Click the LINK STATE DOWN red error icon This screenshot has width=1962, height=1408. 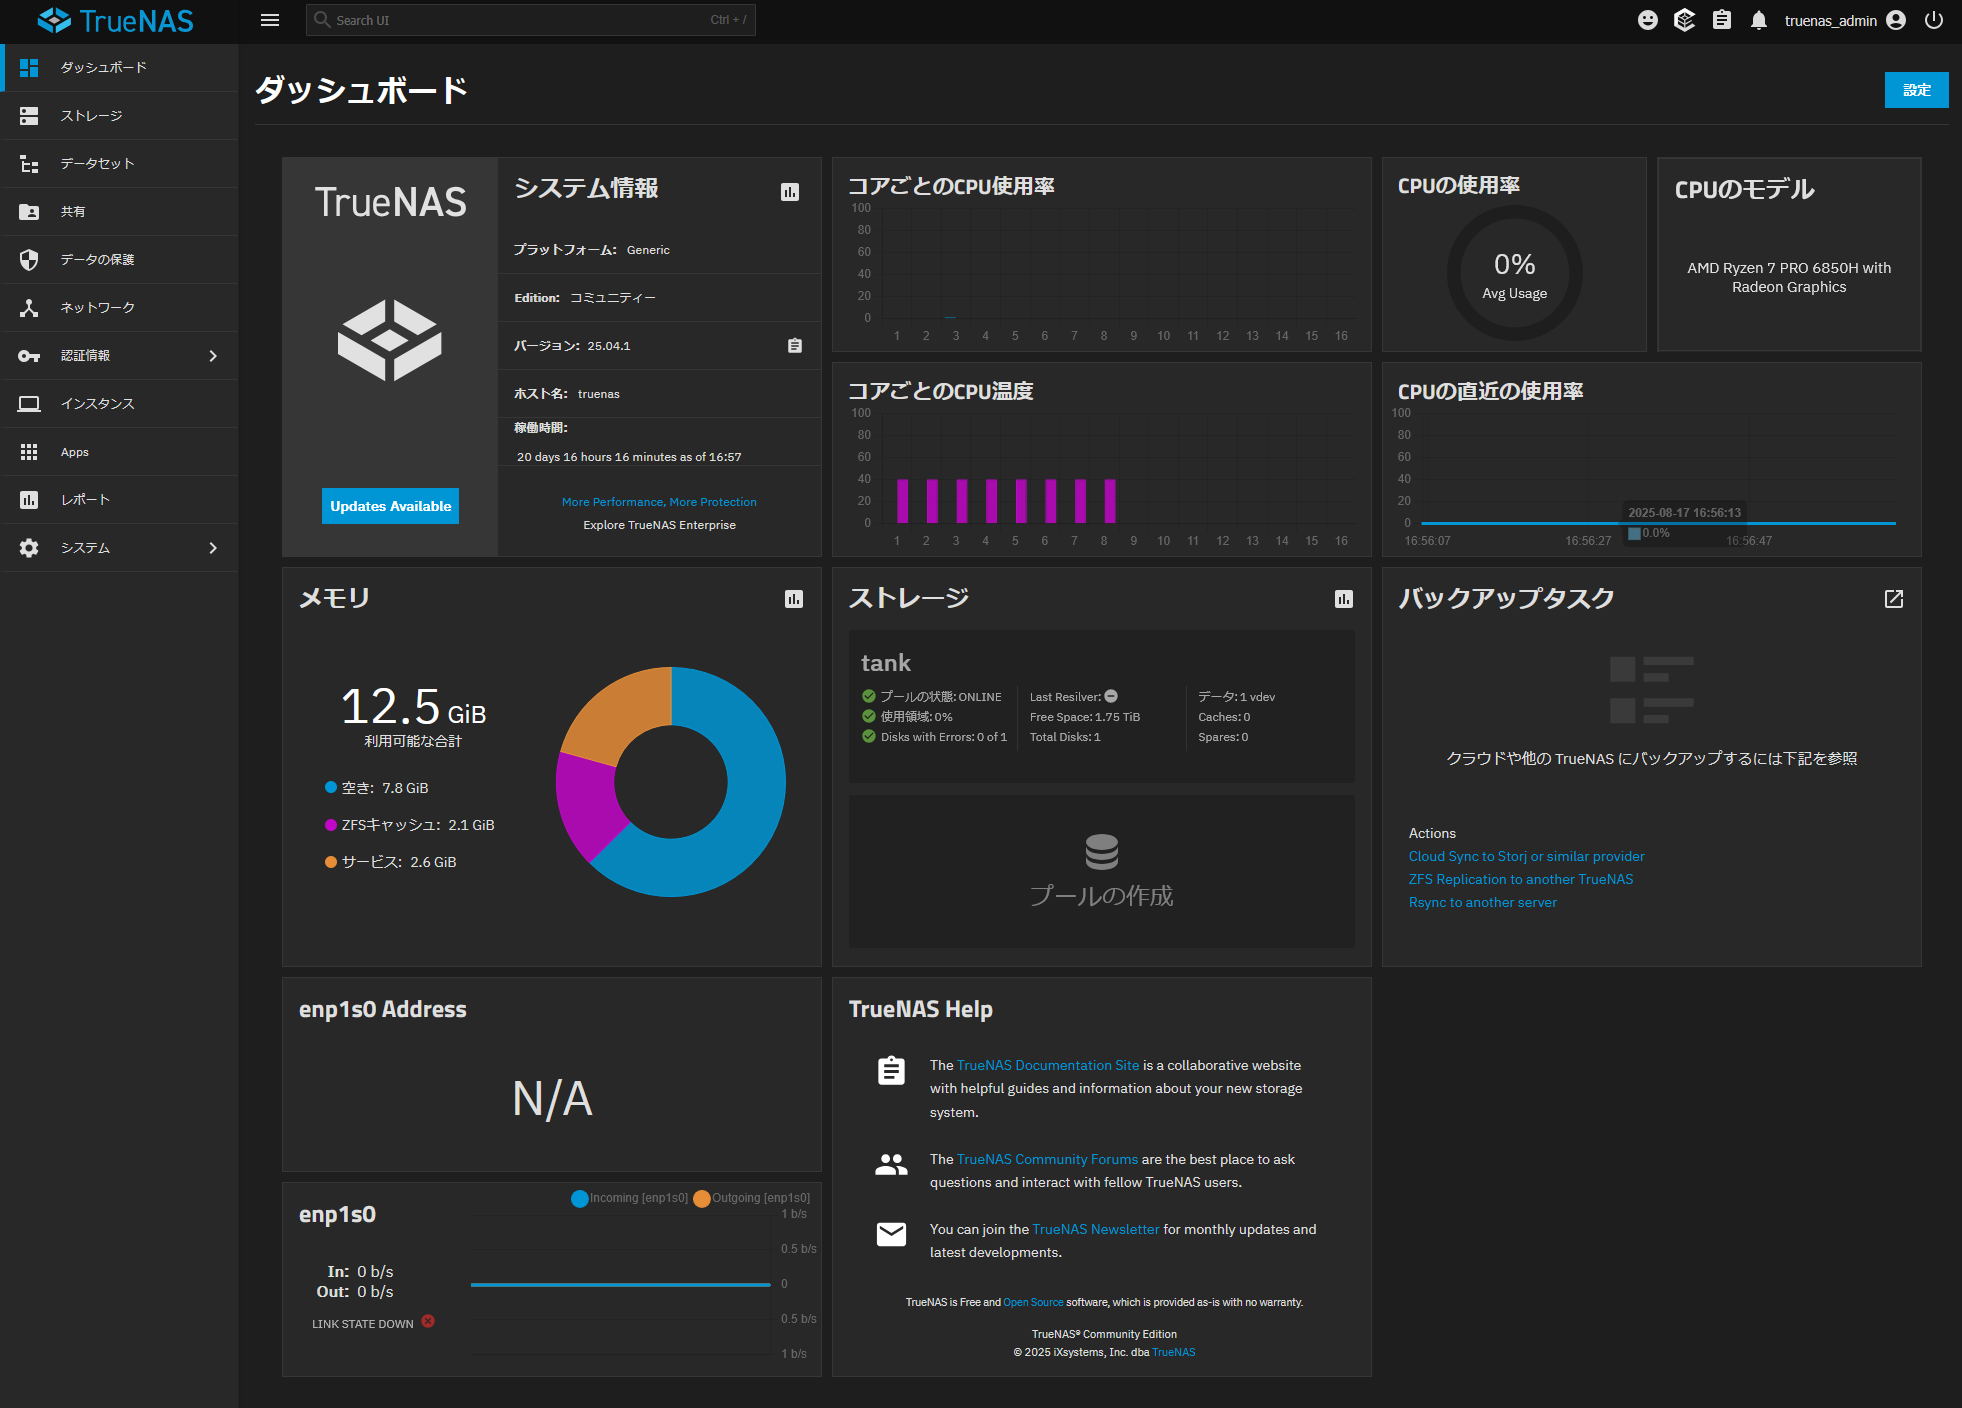[x=428, y=1321]
